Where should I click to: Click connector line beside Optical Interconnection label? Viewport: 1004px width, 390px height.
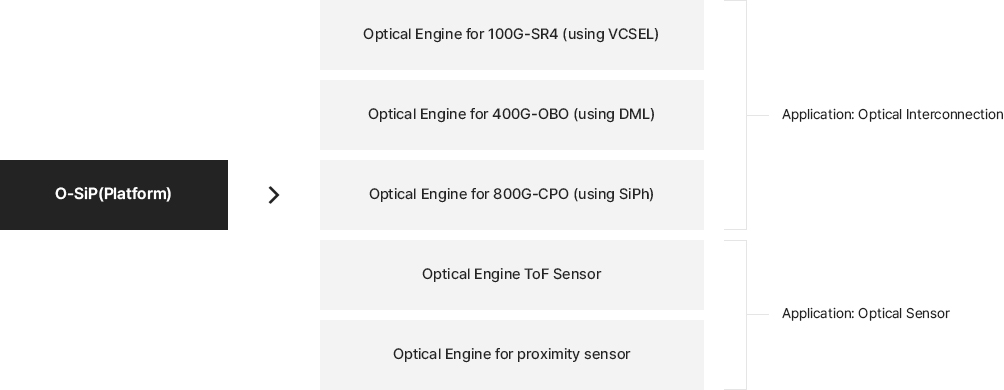coord(757,115)
